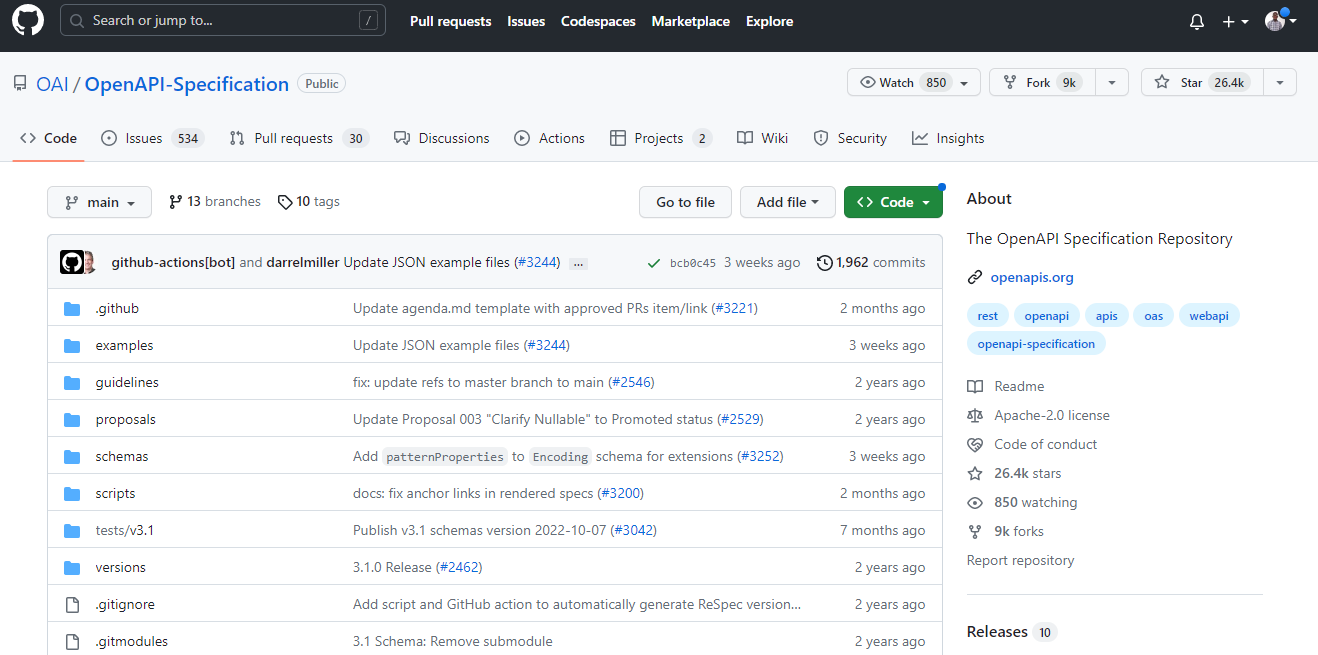Open the guidelines folder
The image size is (1318, 655).
click(127, 382)
